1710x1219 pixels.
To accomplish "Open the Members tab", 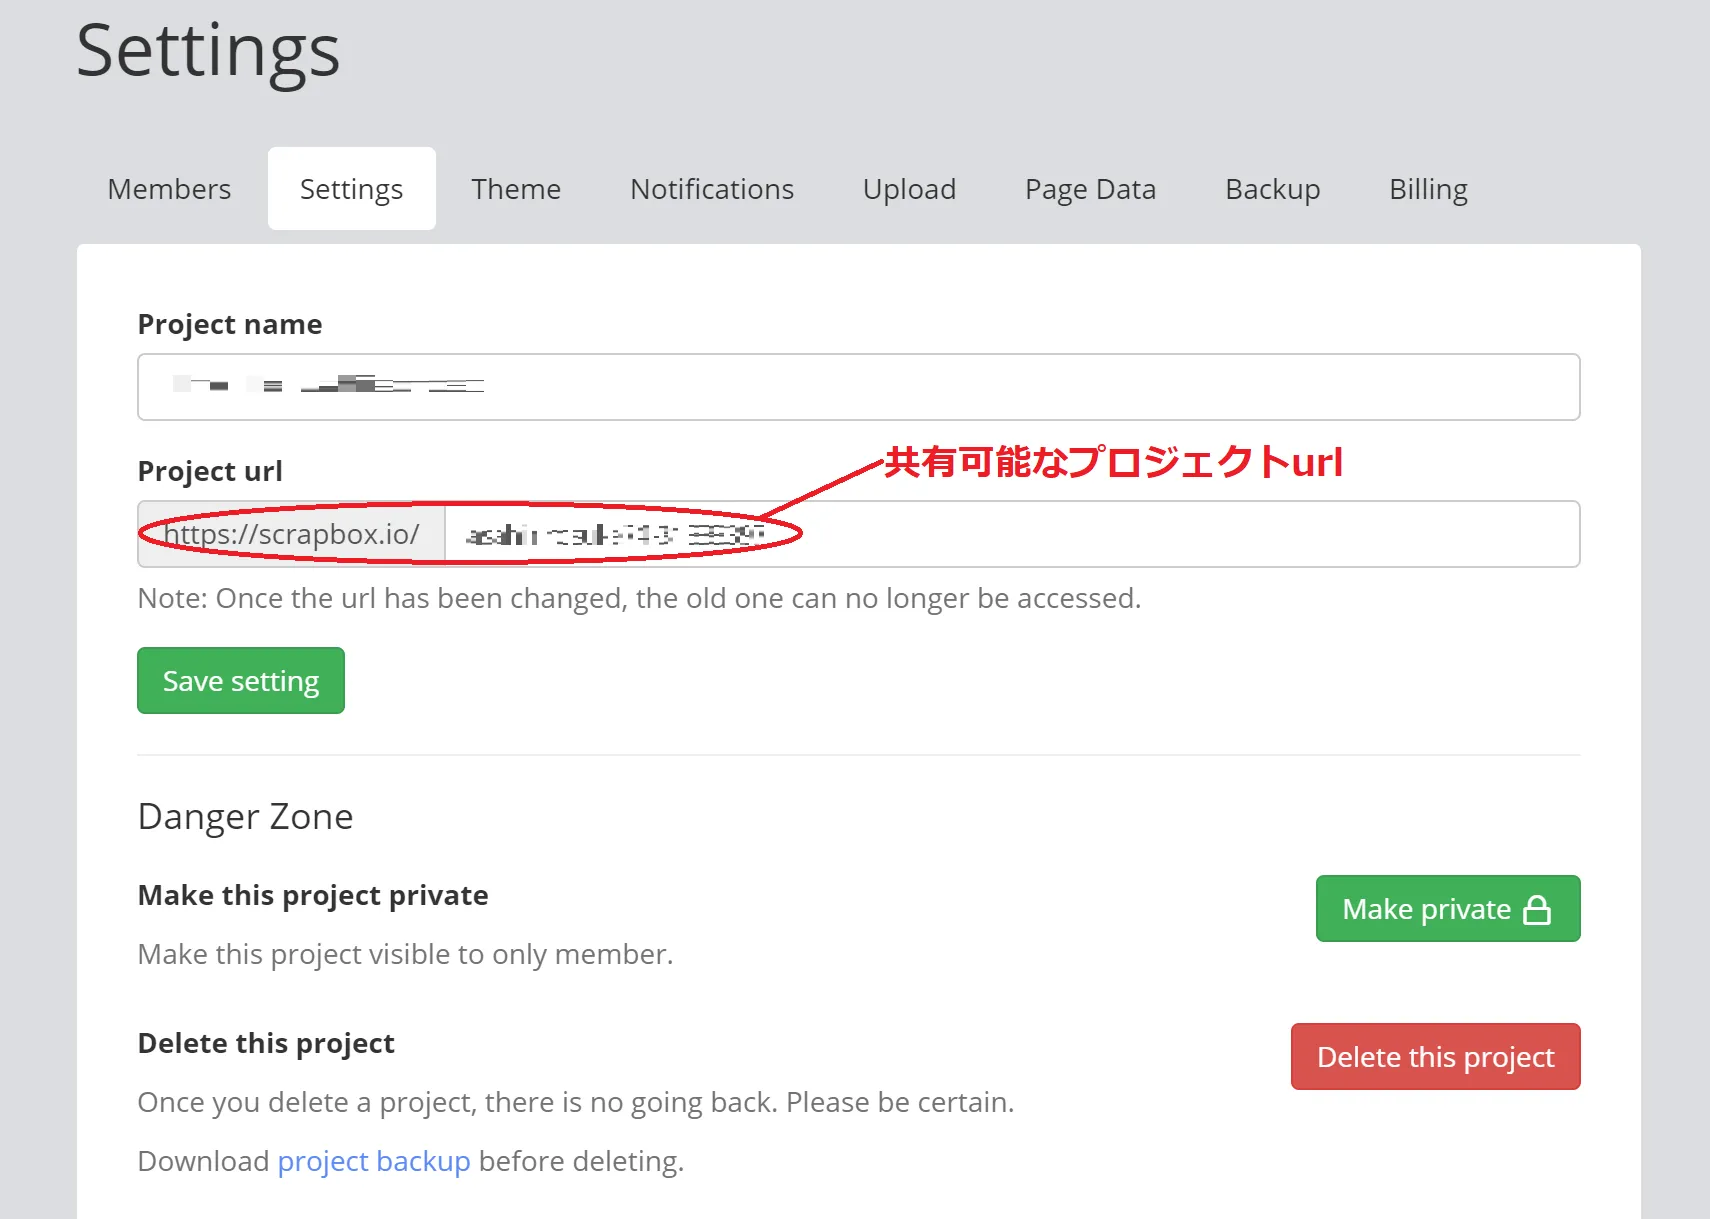I will [x=169, y=189].
